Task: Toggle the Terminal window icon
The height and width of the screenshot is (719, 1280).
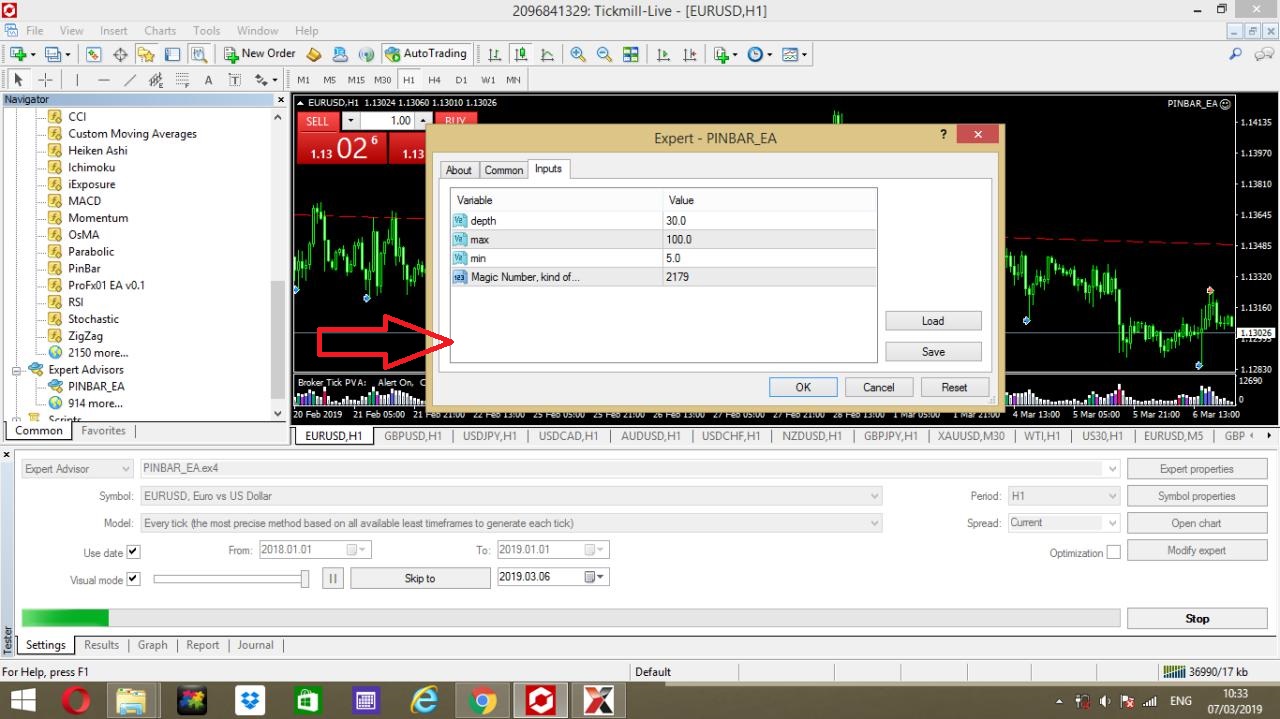Action: pyautogui.click(x=172, y=54)
